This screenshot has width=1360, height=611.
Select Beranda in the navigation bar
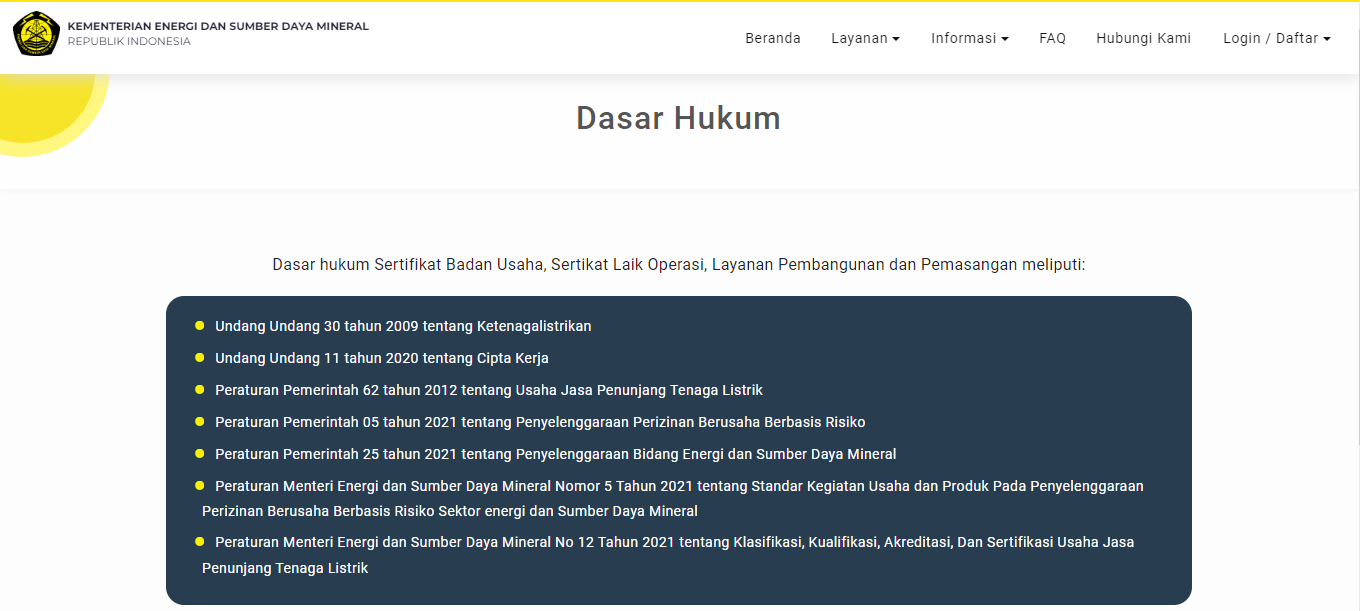pyautogui.click(x=772, y=38)
